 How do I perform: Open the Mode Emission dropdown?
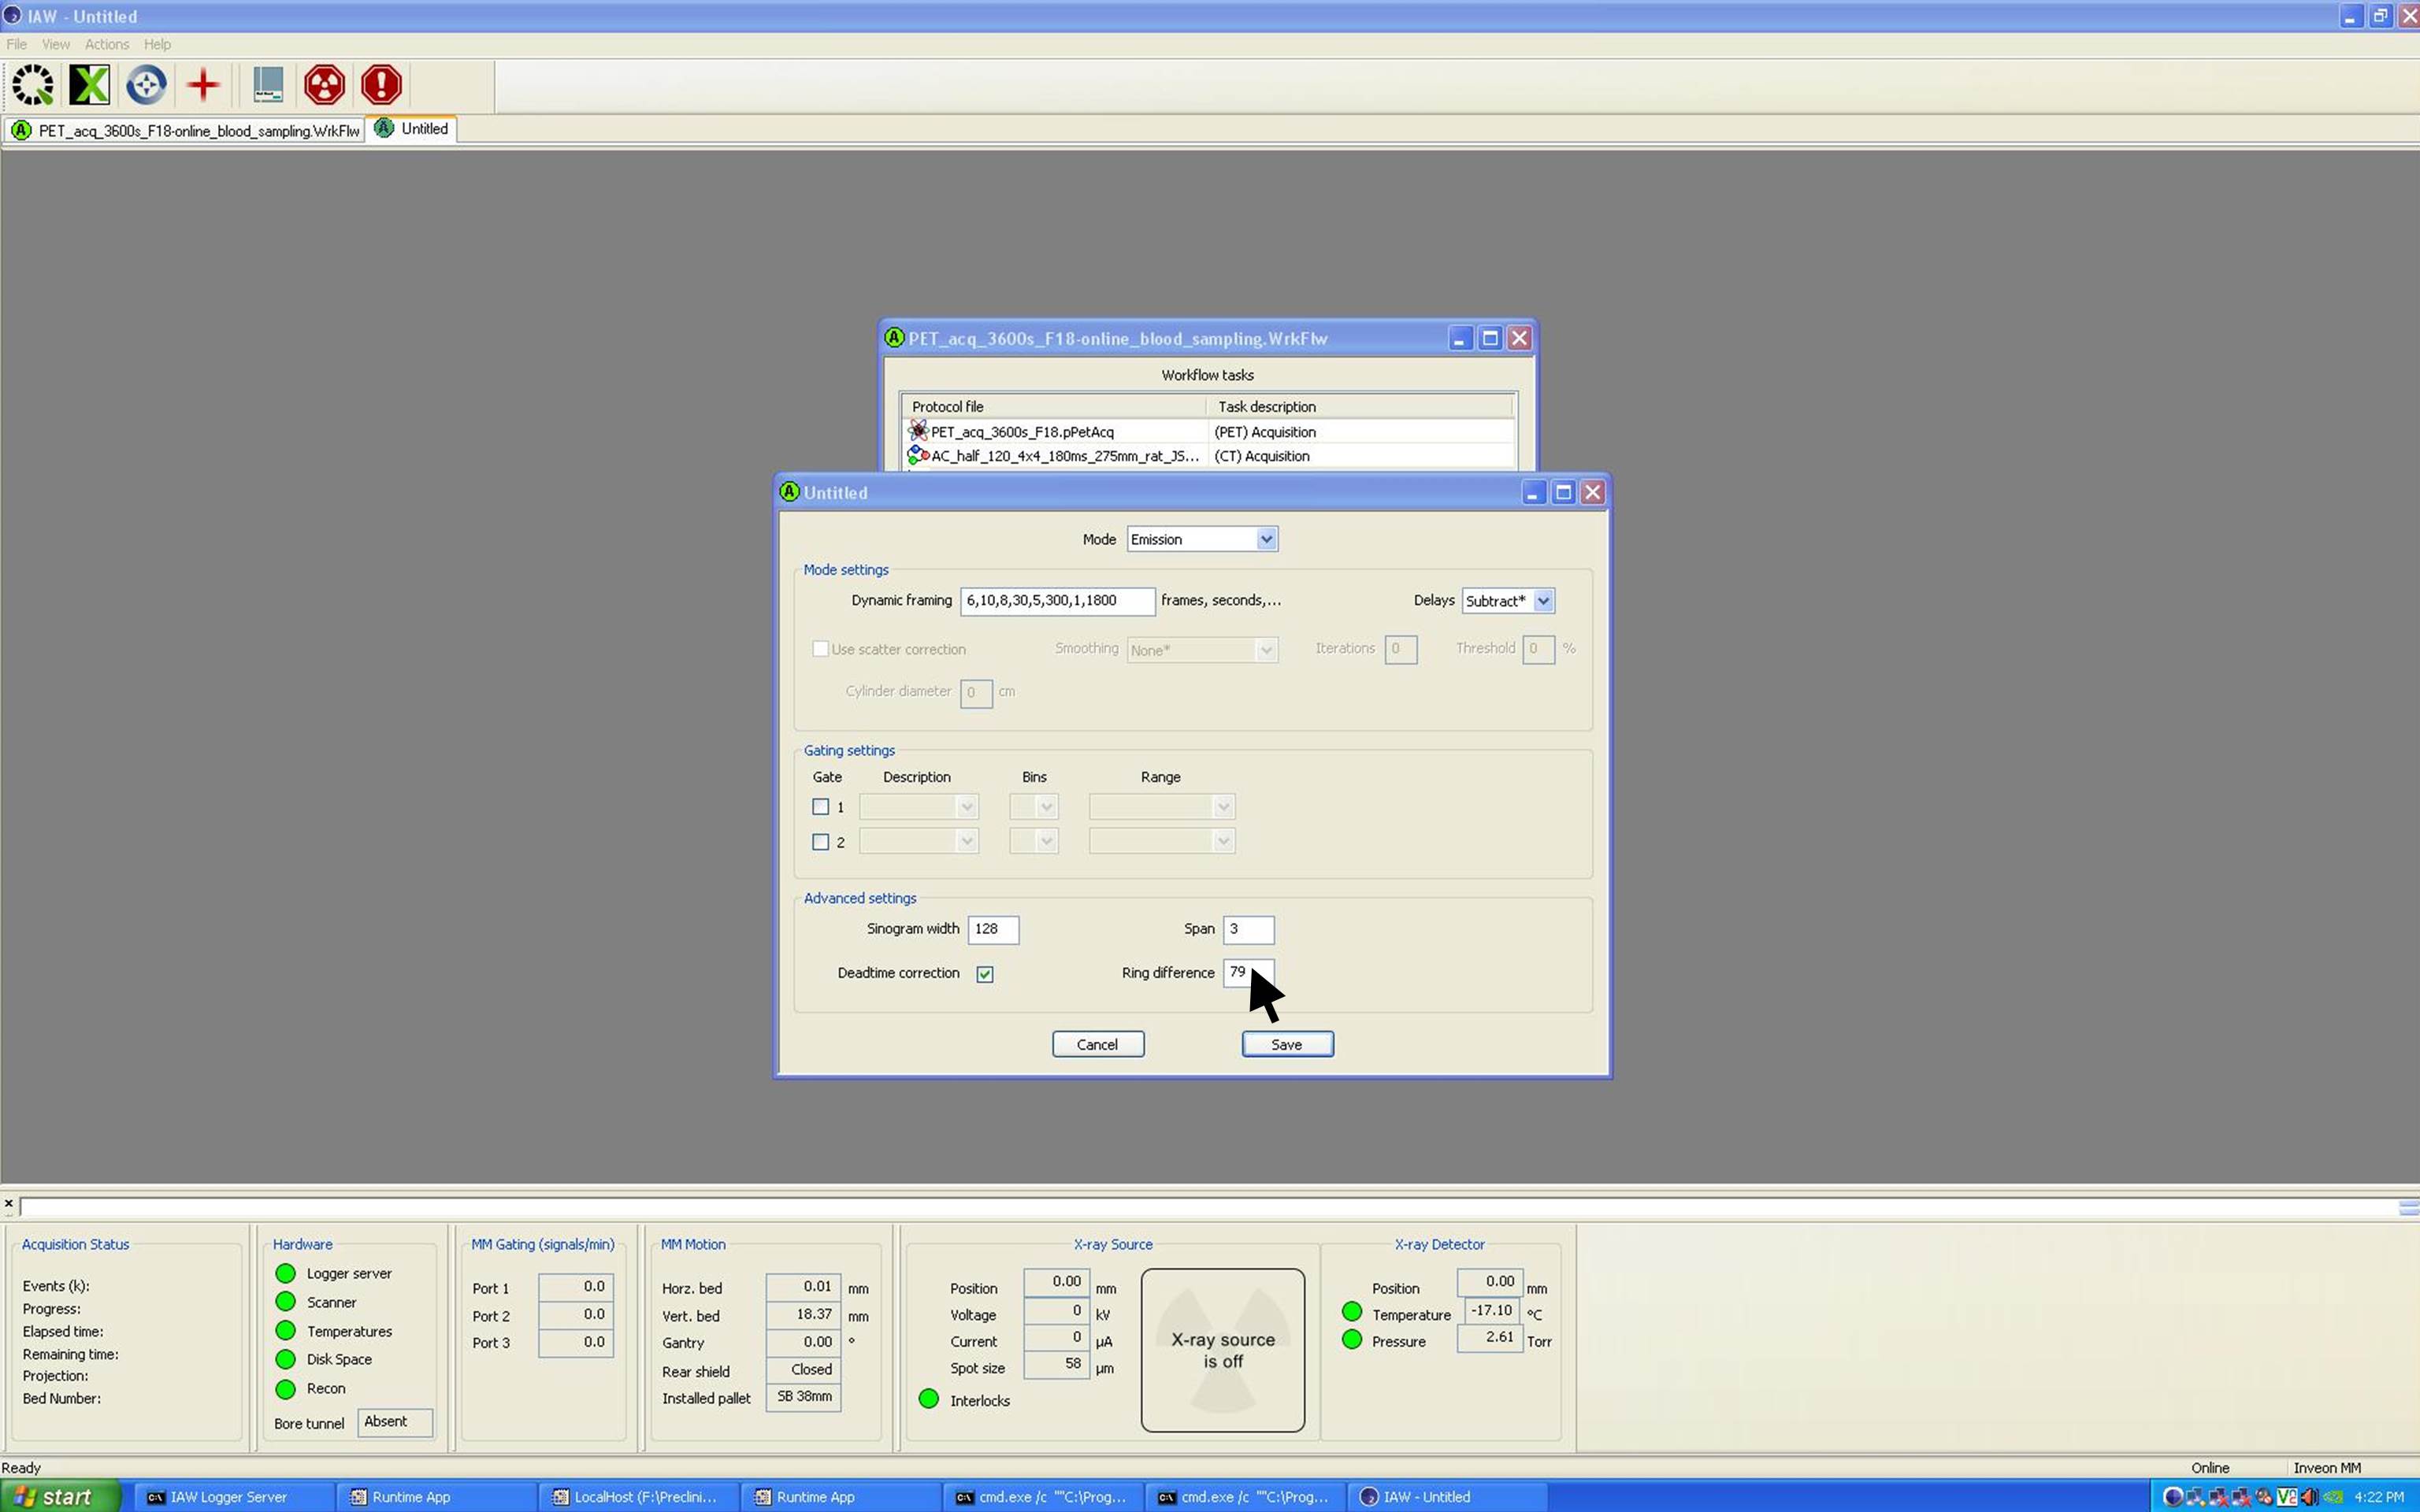[1266, 539]
